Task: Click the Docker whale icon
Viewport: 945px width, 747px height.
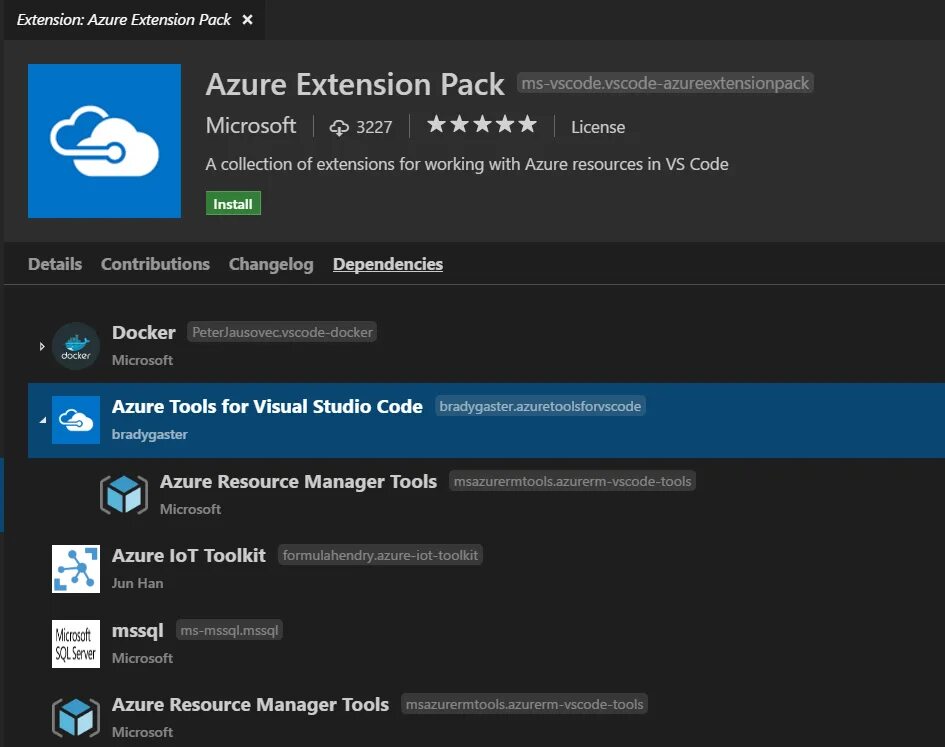Action: click(x=76, y=346)
